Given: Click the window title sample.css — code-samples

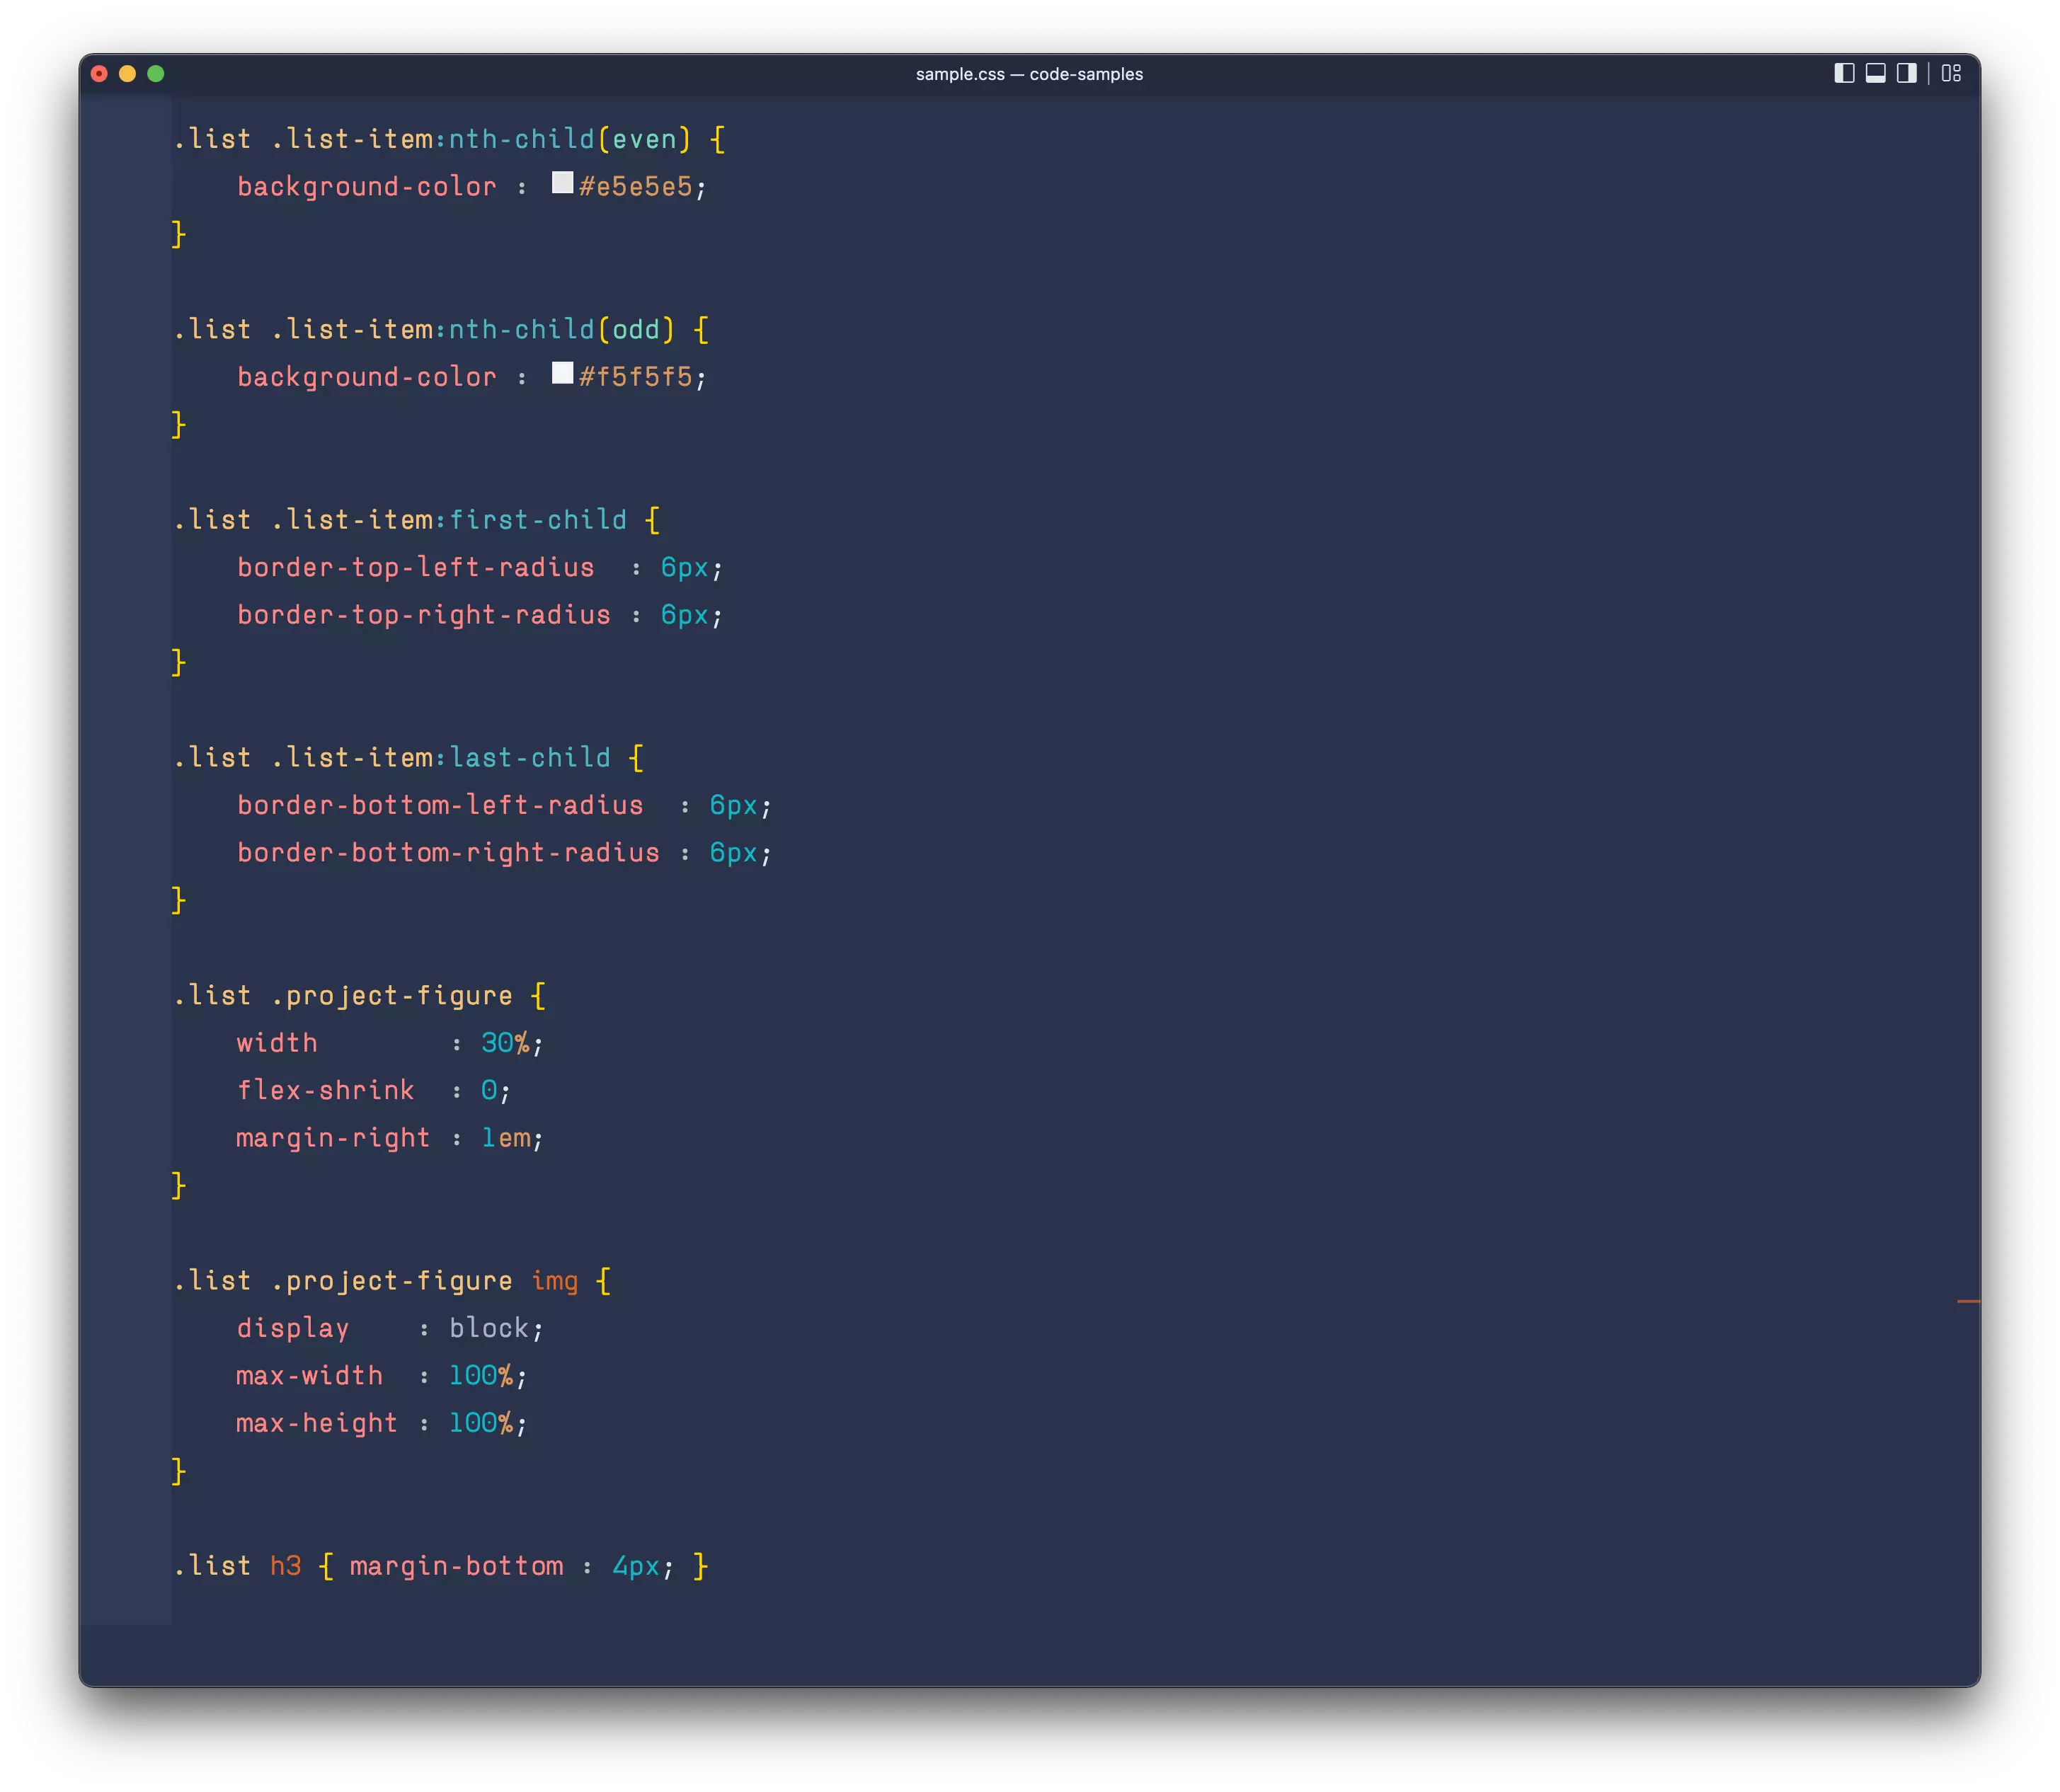Looking at the screenshot, I should coord(1029,74).
